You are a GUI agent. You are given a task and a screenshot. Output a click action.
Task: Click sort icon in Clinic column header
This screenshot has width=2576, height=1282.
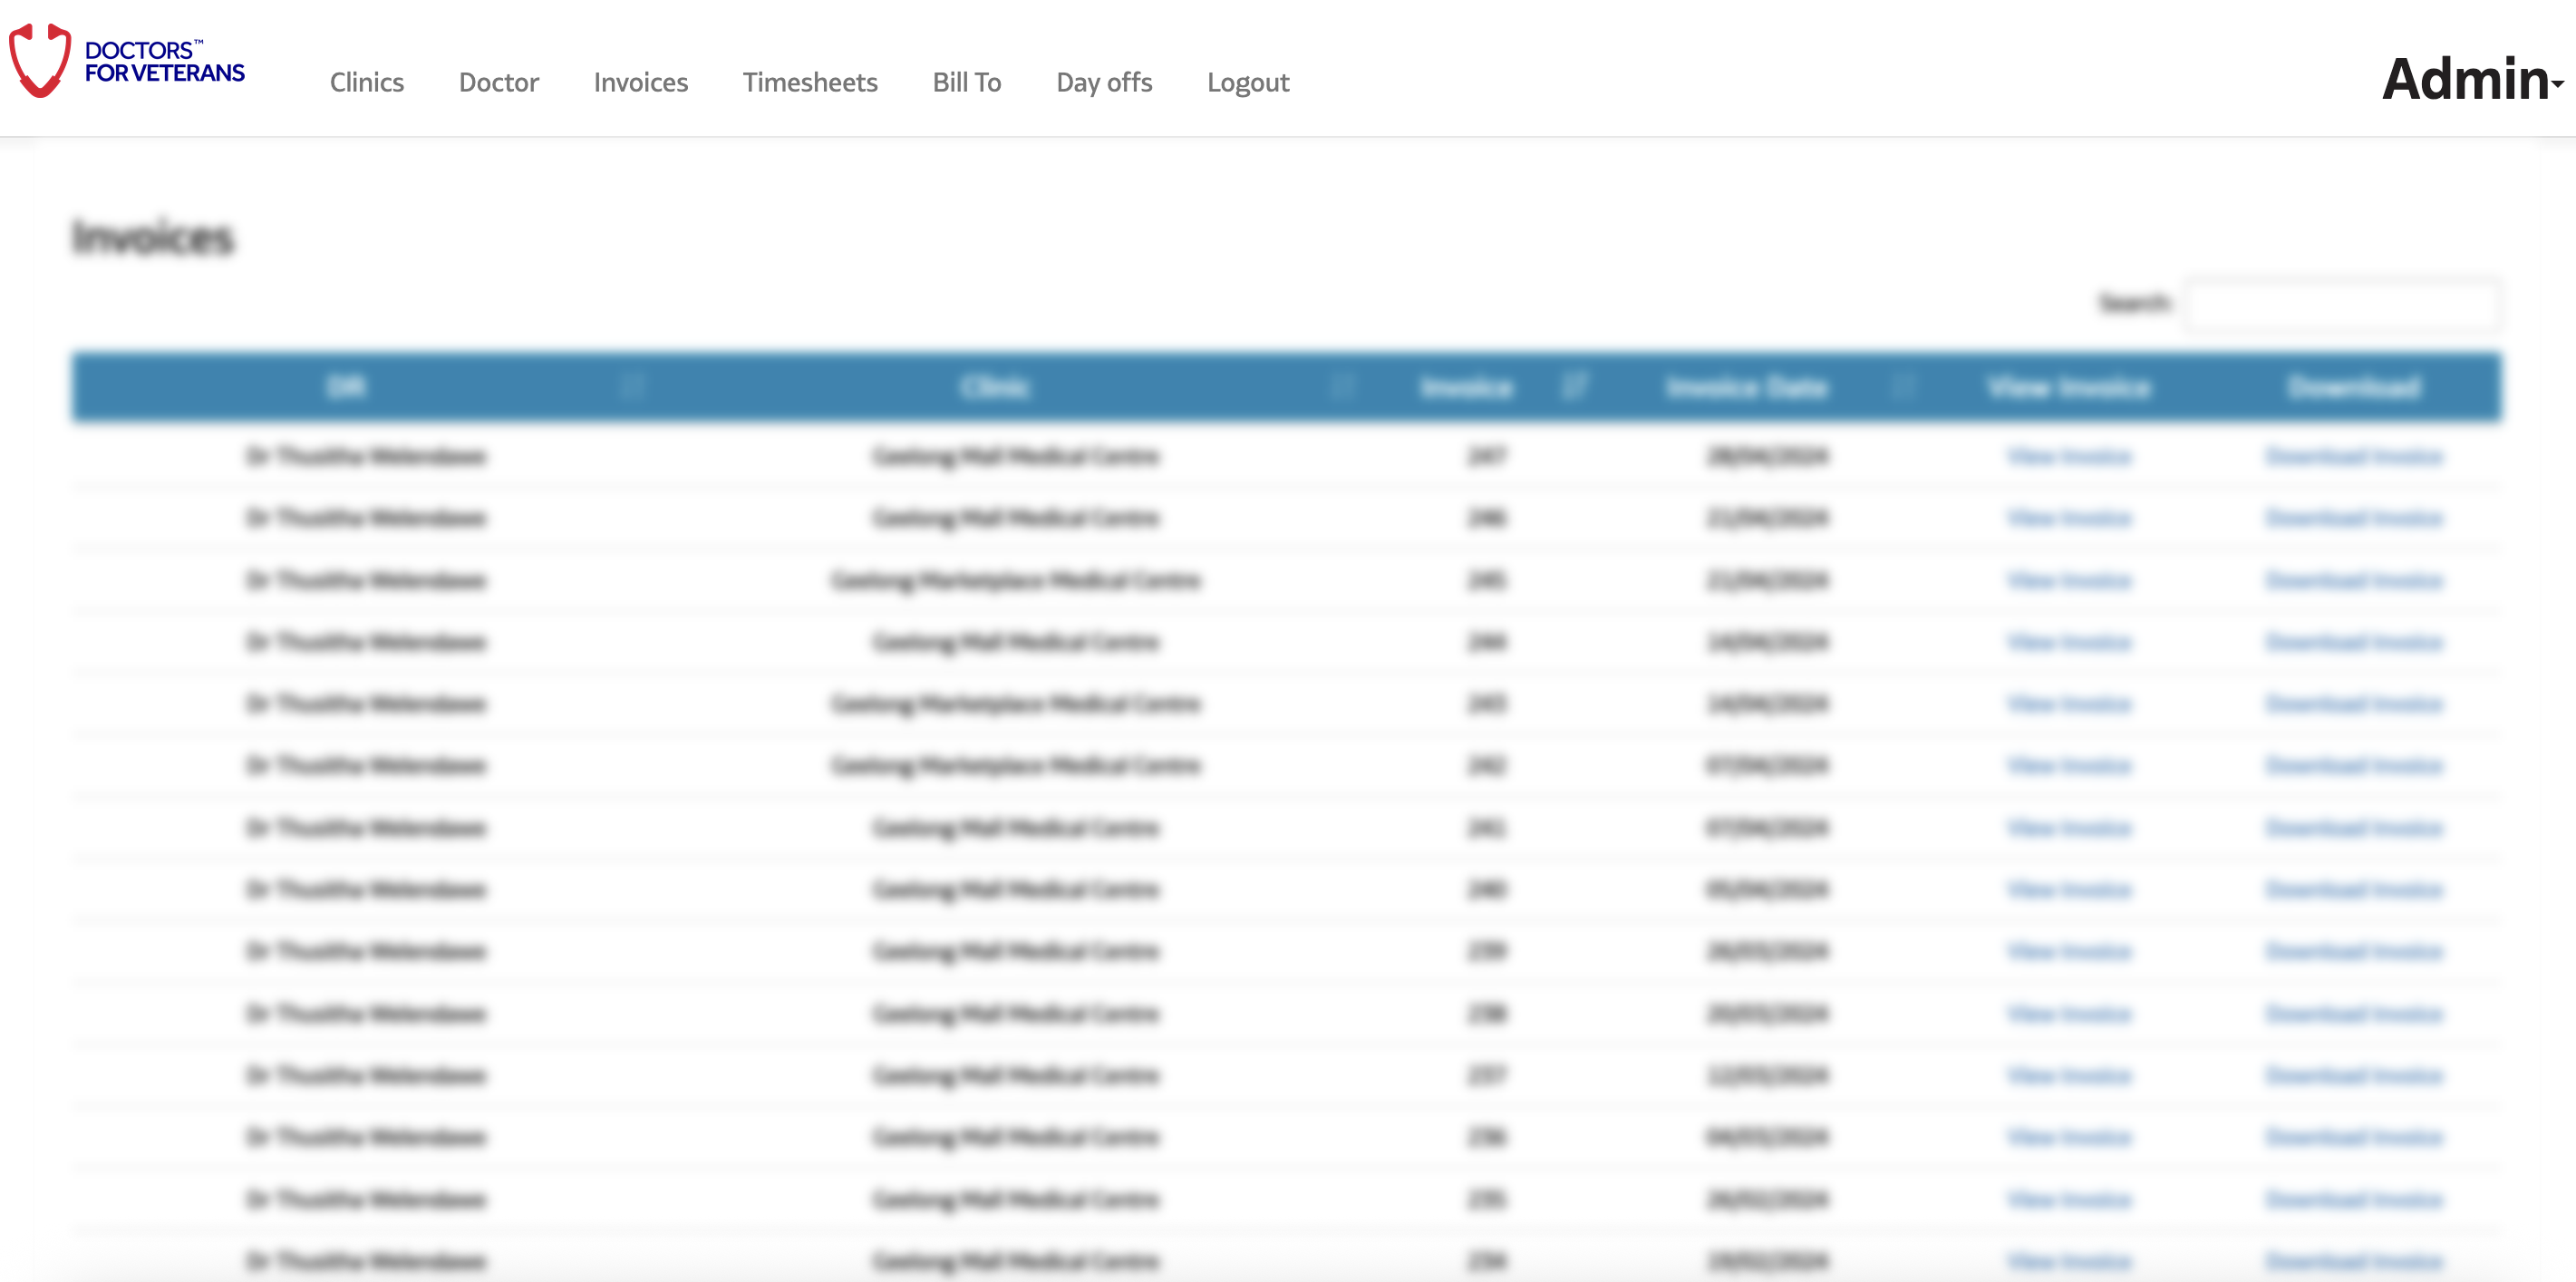point(1343,387)
